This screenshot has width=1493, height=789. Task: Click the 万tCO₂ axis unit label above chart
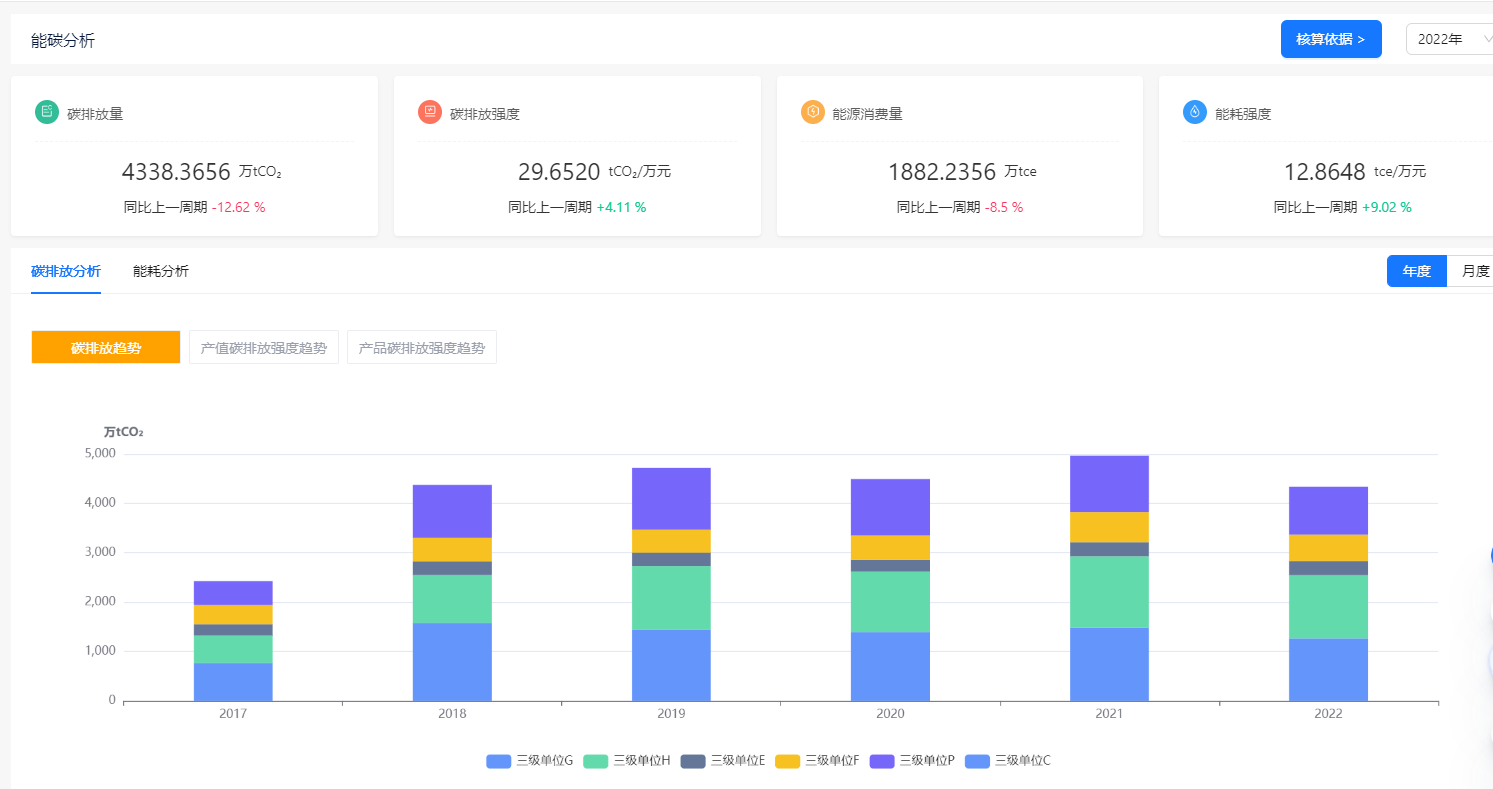(x=124, y=432)
